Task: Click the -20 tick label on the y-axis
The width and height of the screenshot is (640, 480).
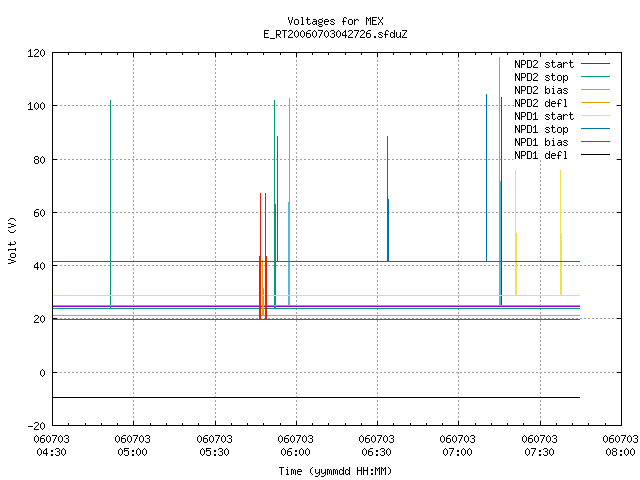Action: tap(36, 426)
